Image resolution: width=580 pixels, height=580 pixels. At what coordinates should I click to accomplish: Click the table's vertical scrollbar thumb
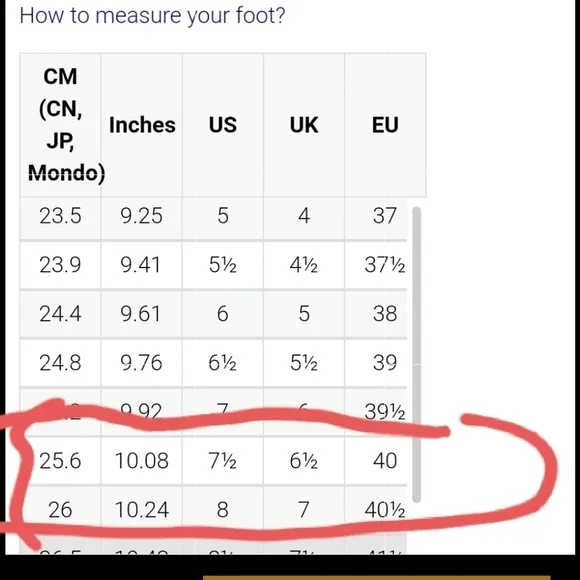point(417,354)
